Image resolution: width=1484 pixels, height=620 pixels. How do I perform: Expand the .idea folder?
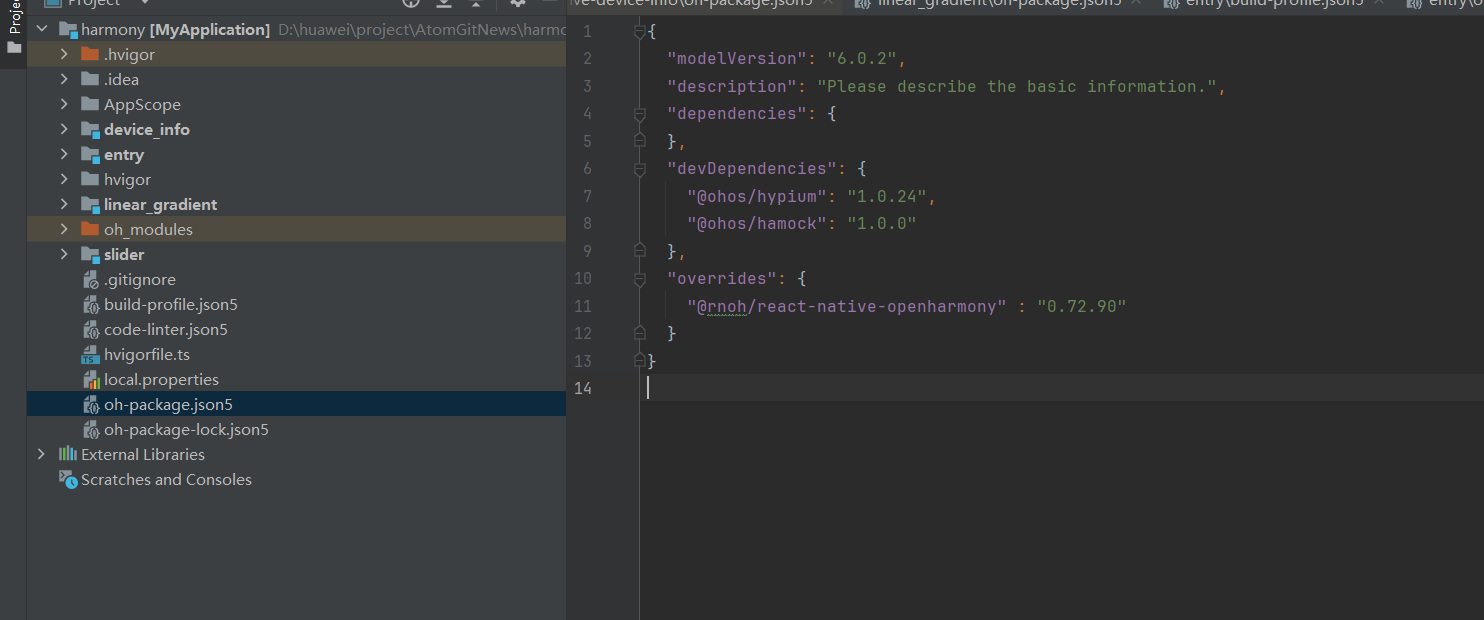pyautogui.click(x=64, y=79)
